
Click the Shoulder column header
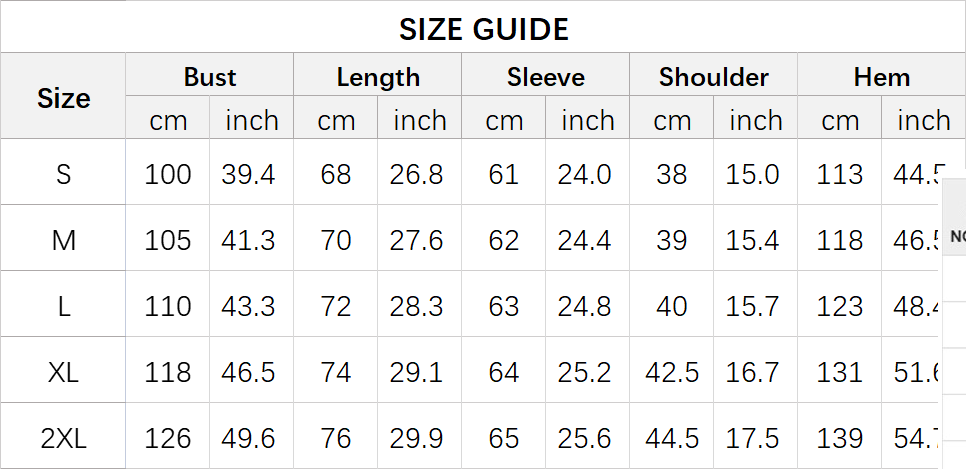pyautogui.click(x=713, y=77)
